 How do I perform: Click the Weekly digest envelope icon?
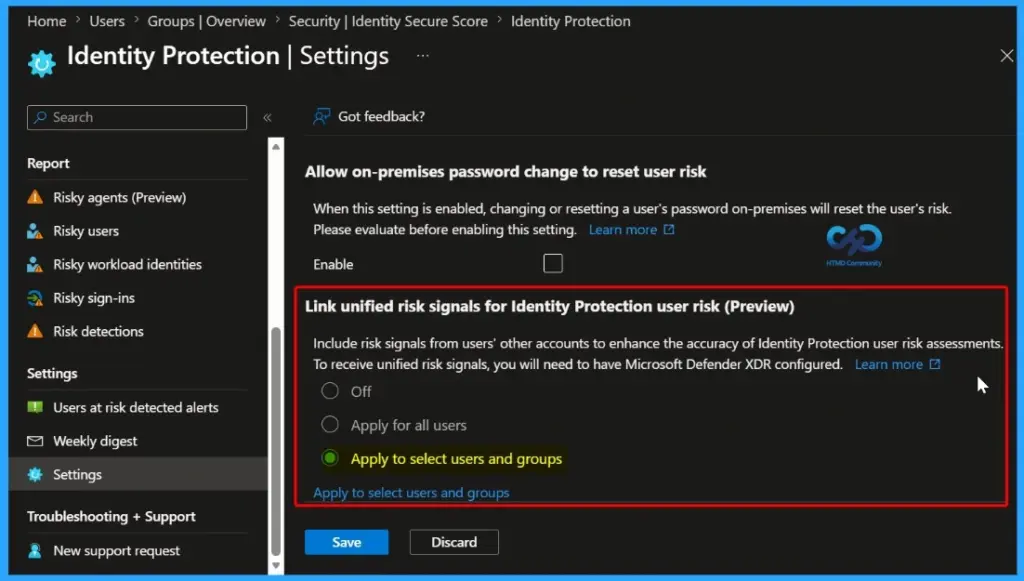tap(35, 441)
